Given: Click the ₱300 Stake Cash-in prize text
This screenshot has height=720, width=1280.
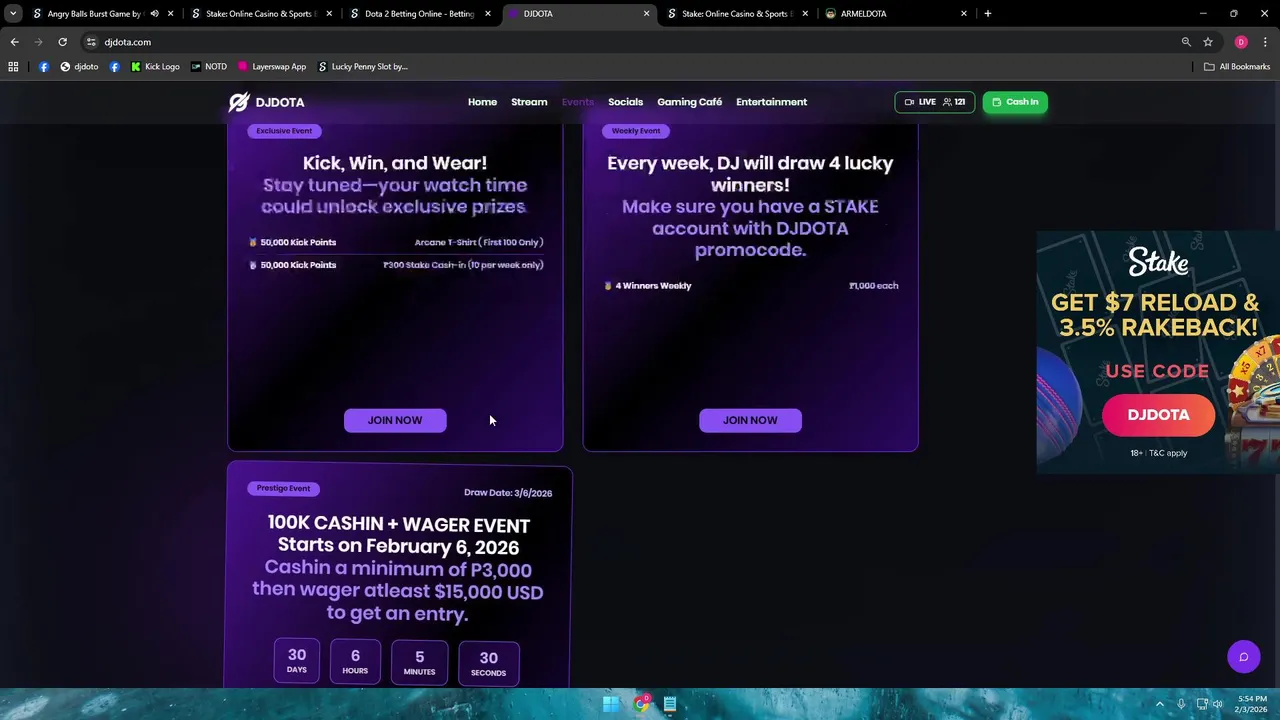Looking at the screenshot, I should click(x=463, y=265).
